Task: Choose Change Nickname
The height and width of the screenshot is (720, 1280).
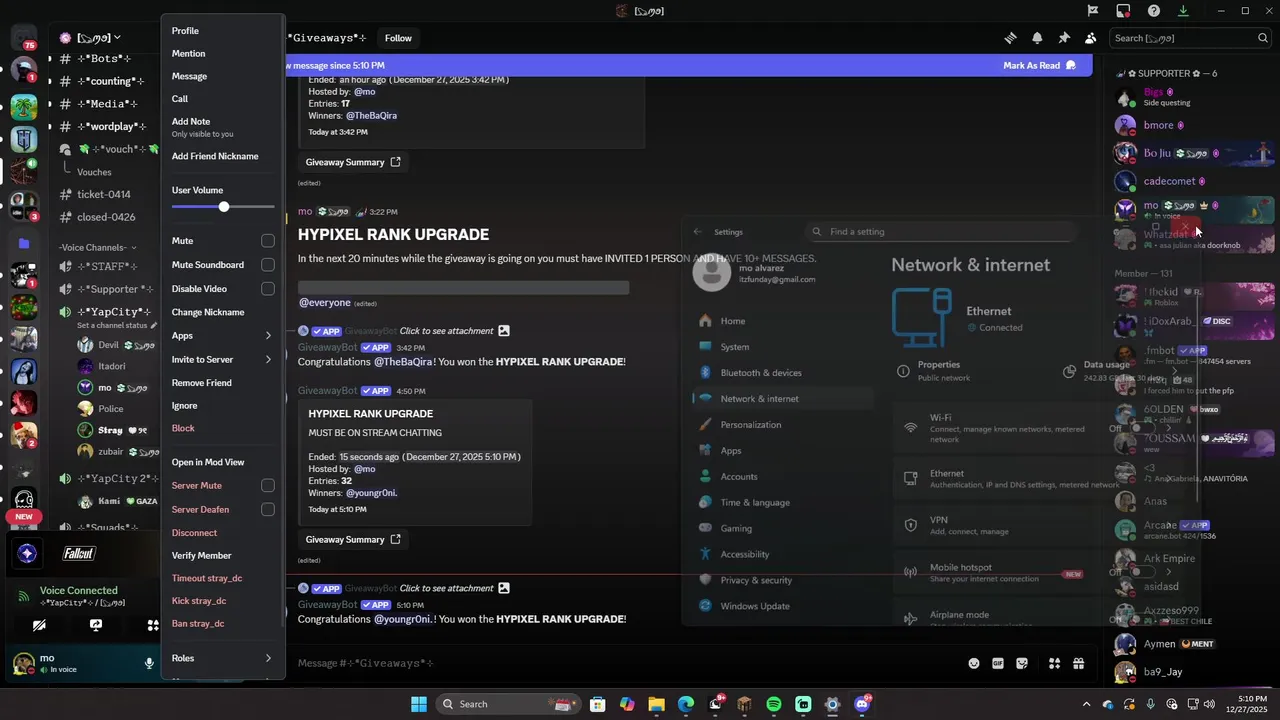Action: coord(222,312)
